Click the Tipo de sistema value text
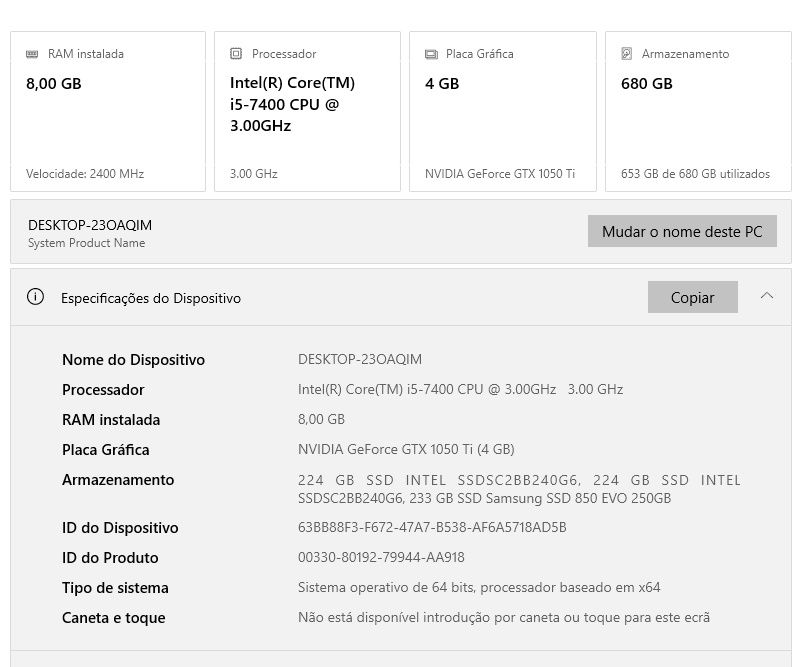Screen dimensions: 809x667 pyautogui.click(x=479, y=587)
